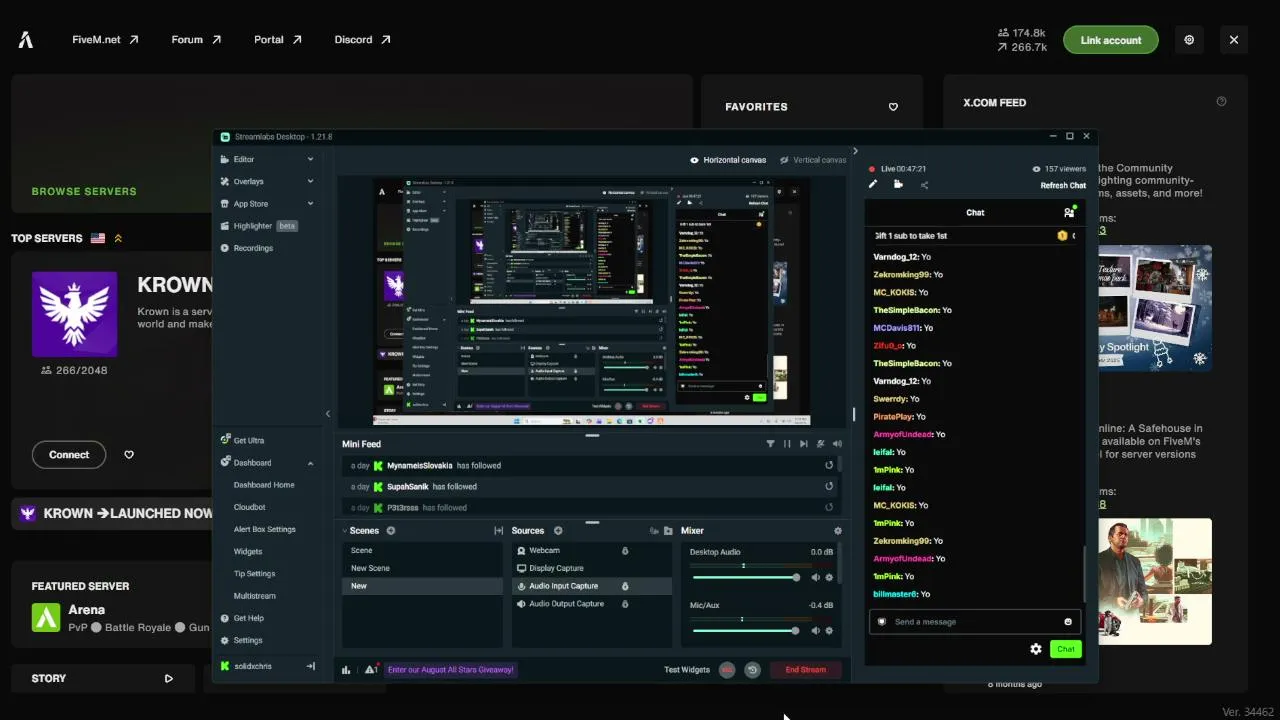The height and width of the screenshot is (720, 1280).
Task: Favorite the Krown server heart icon
Action: 129,455
